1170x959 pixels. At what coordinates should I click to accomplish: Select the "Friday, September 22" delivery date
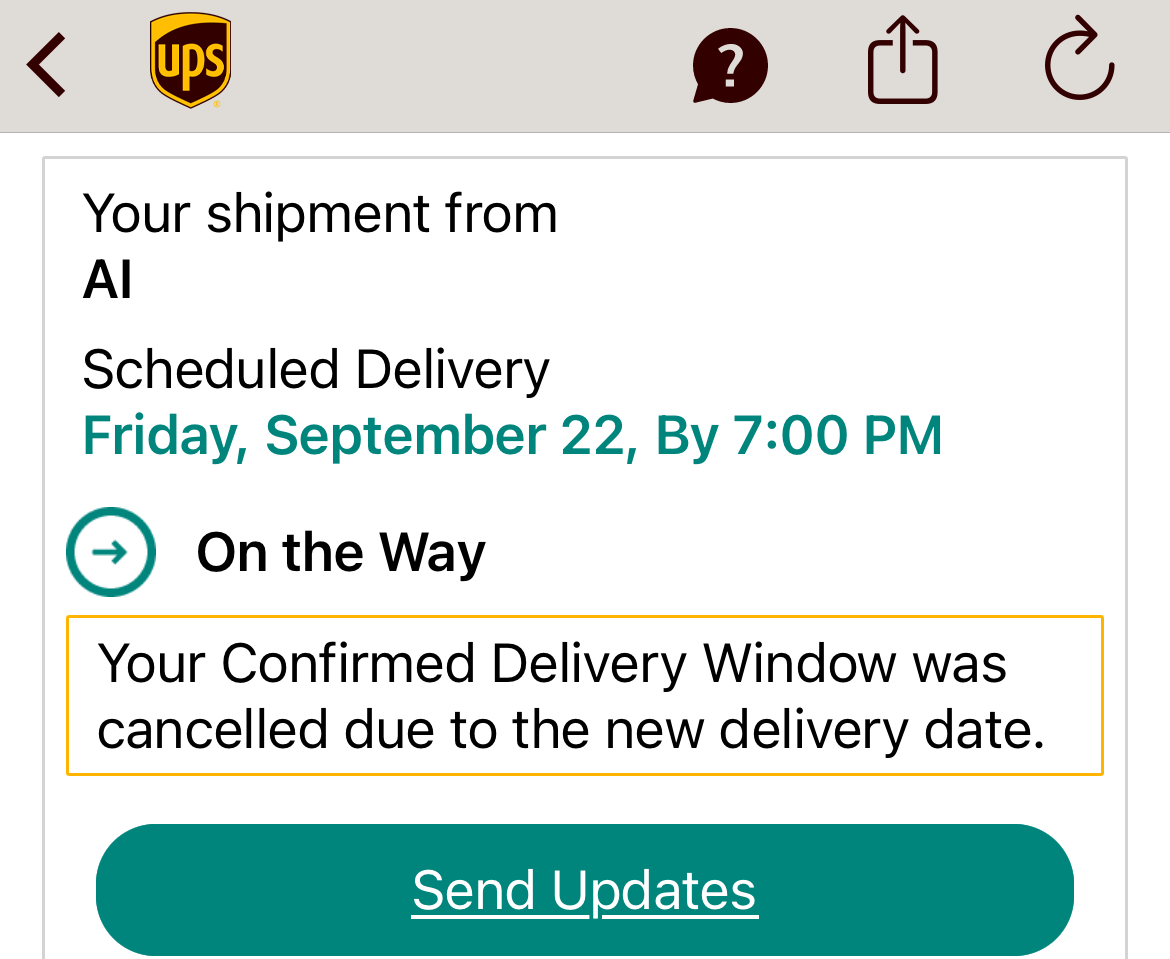pos(353,435)
